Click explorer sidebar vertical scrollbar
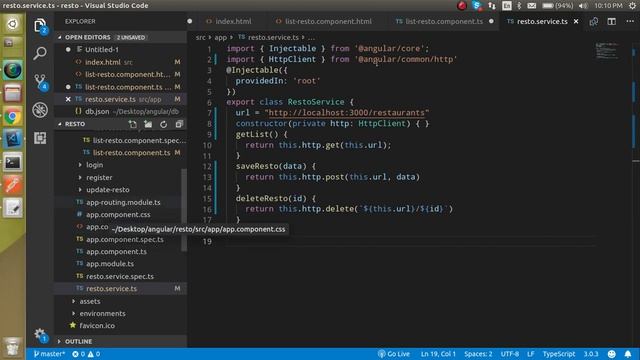Screen dimensions: 640x360 pyautogui.click(x=184, y=210)
